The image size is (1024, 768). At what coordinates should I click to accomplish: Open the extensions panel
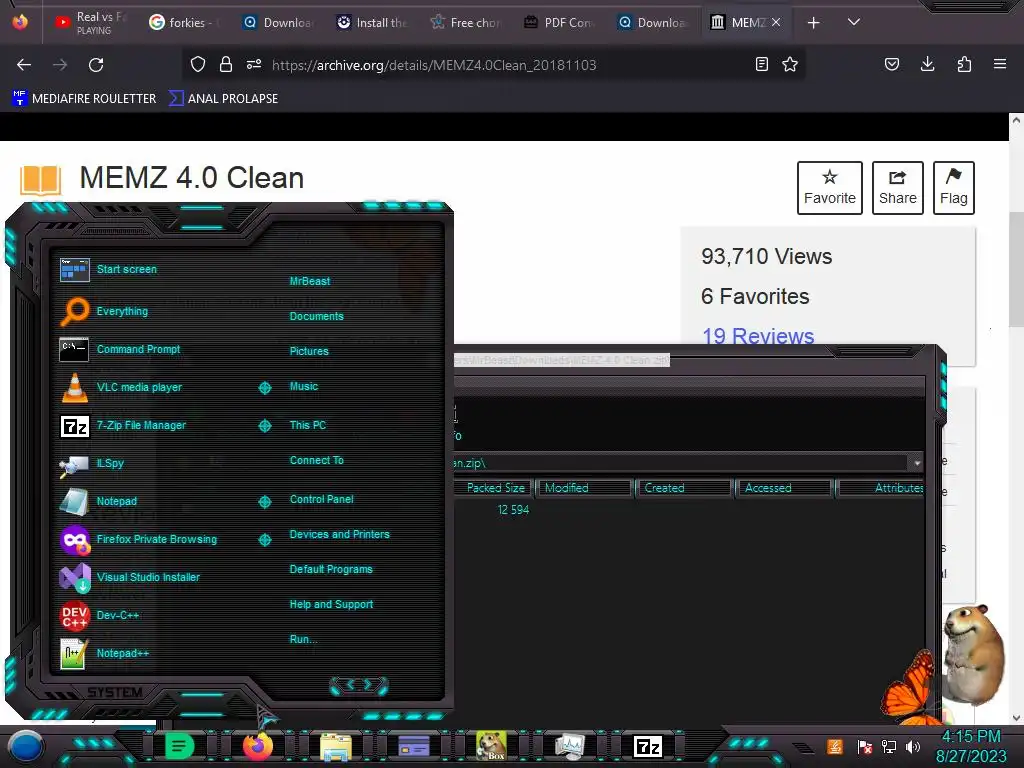click(964, 64)
